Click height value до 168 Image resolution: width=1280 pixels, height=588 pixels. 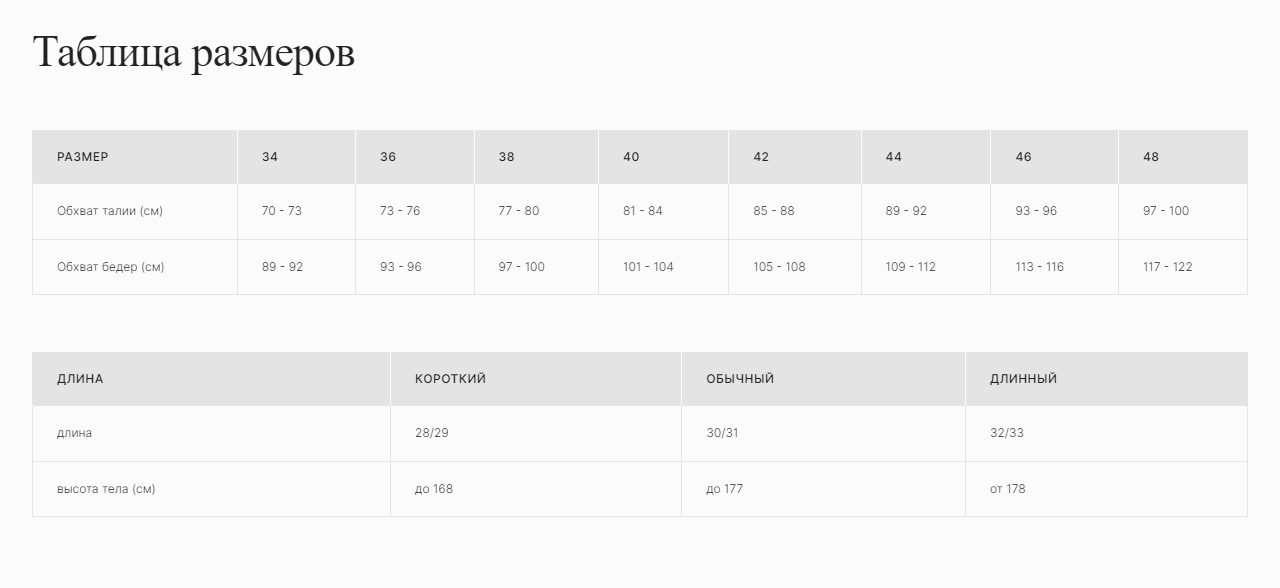click(434, 489)
